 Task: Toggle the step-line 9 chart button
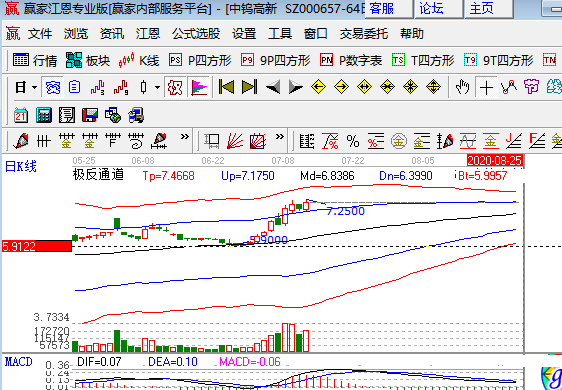(x=120, y=87)
